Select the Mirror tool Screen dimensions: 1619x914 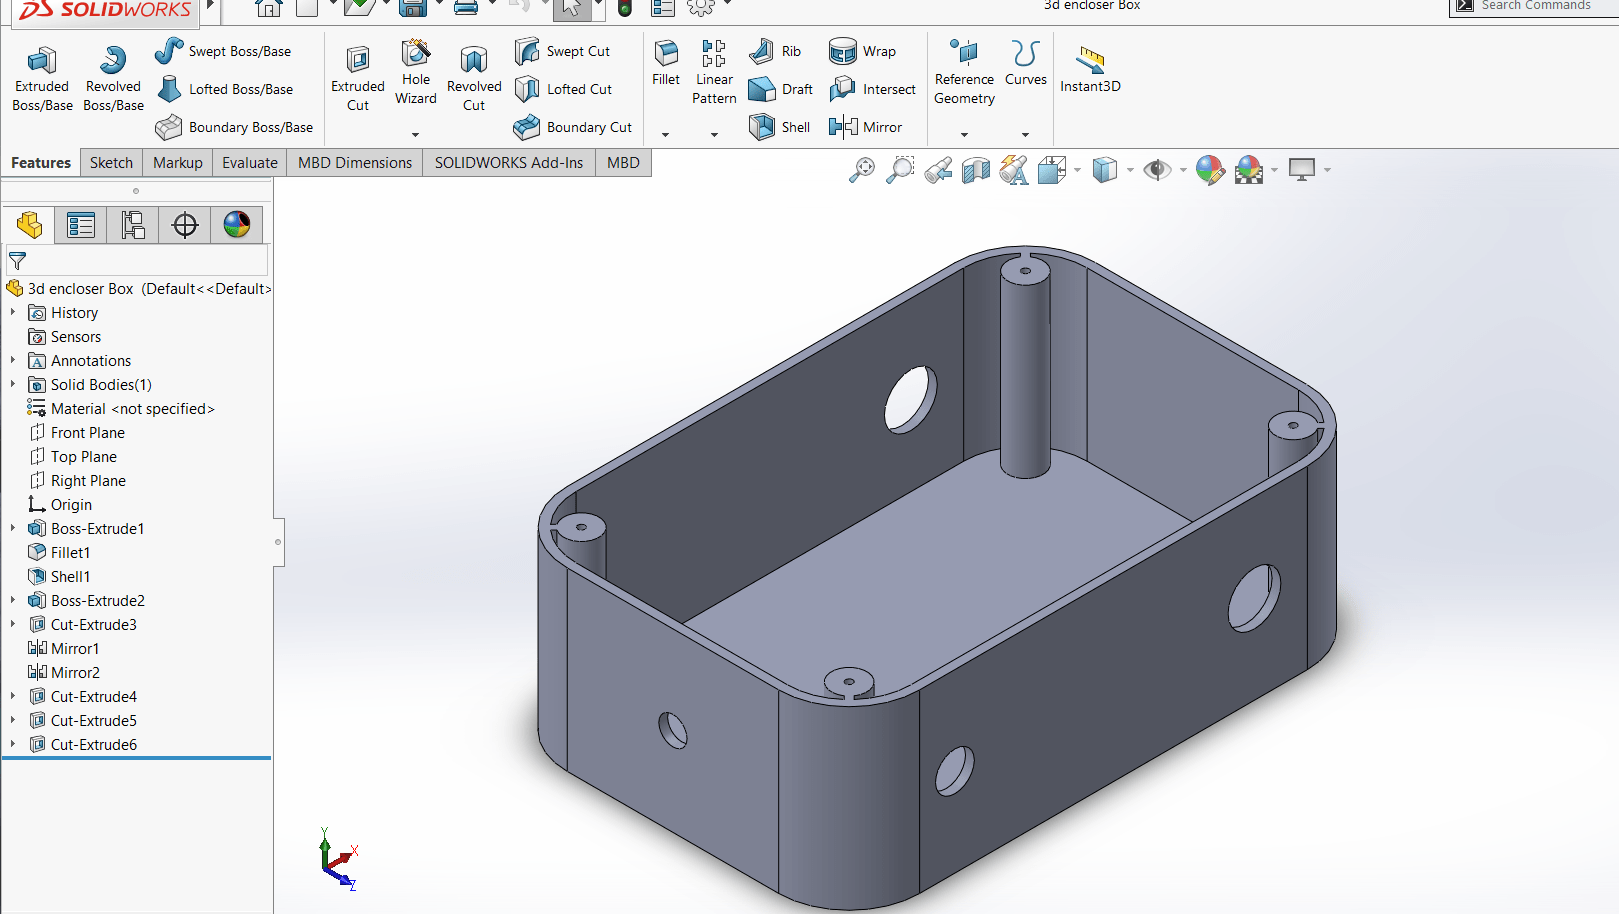[x=866, y=127]
